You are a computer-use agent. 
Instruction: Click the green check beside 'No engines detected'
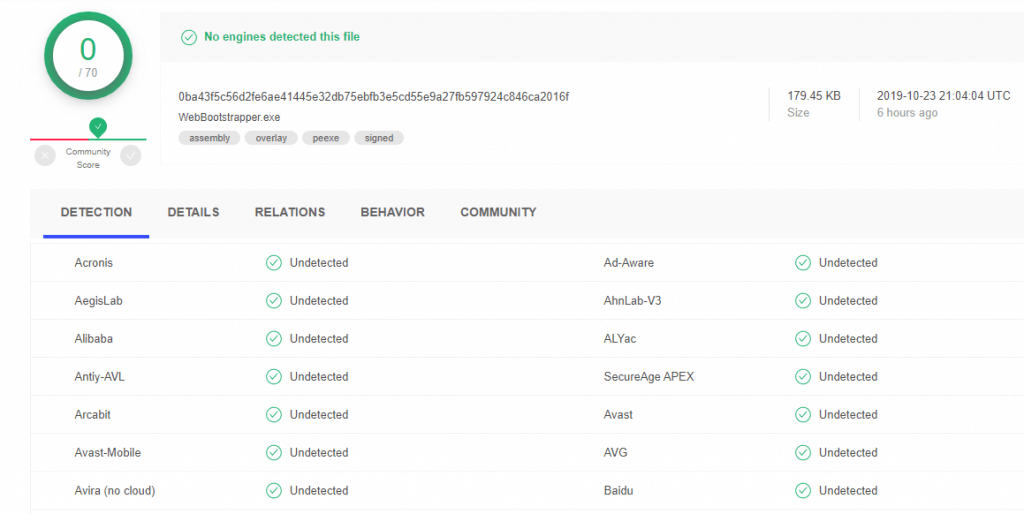click(189, 37)
